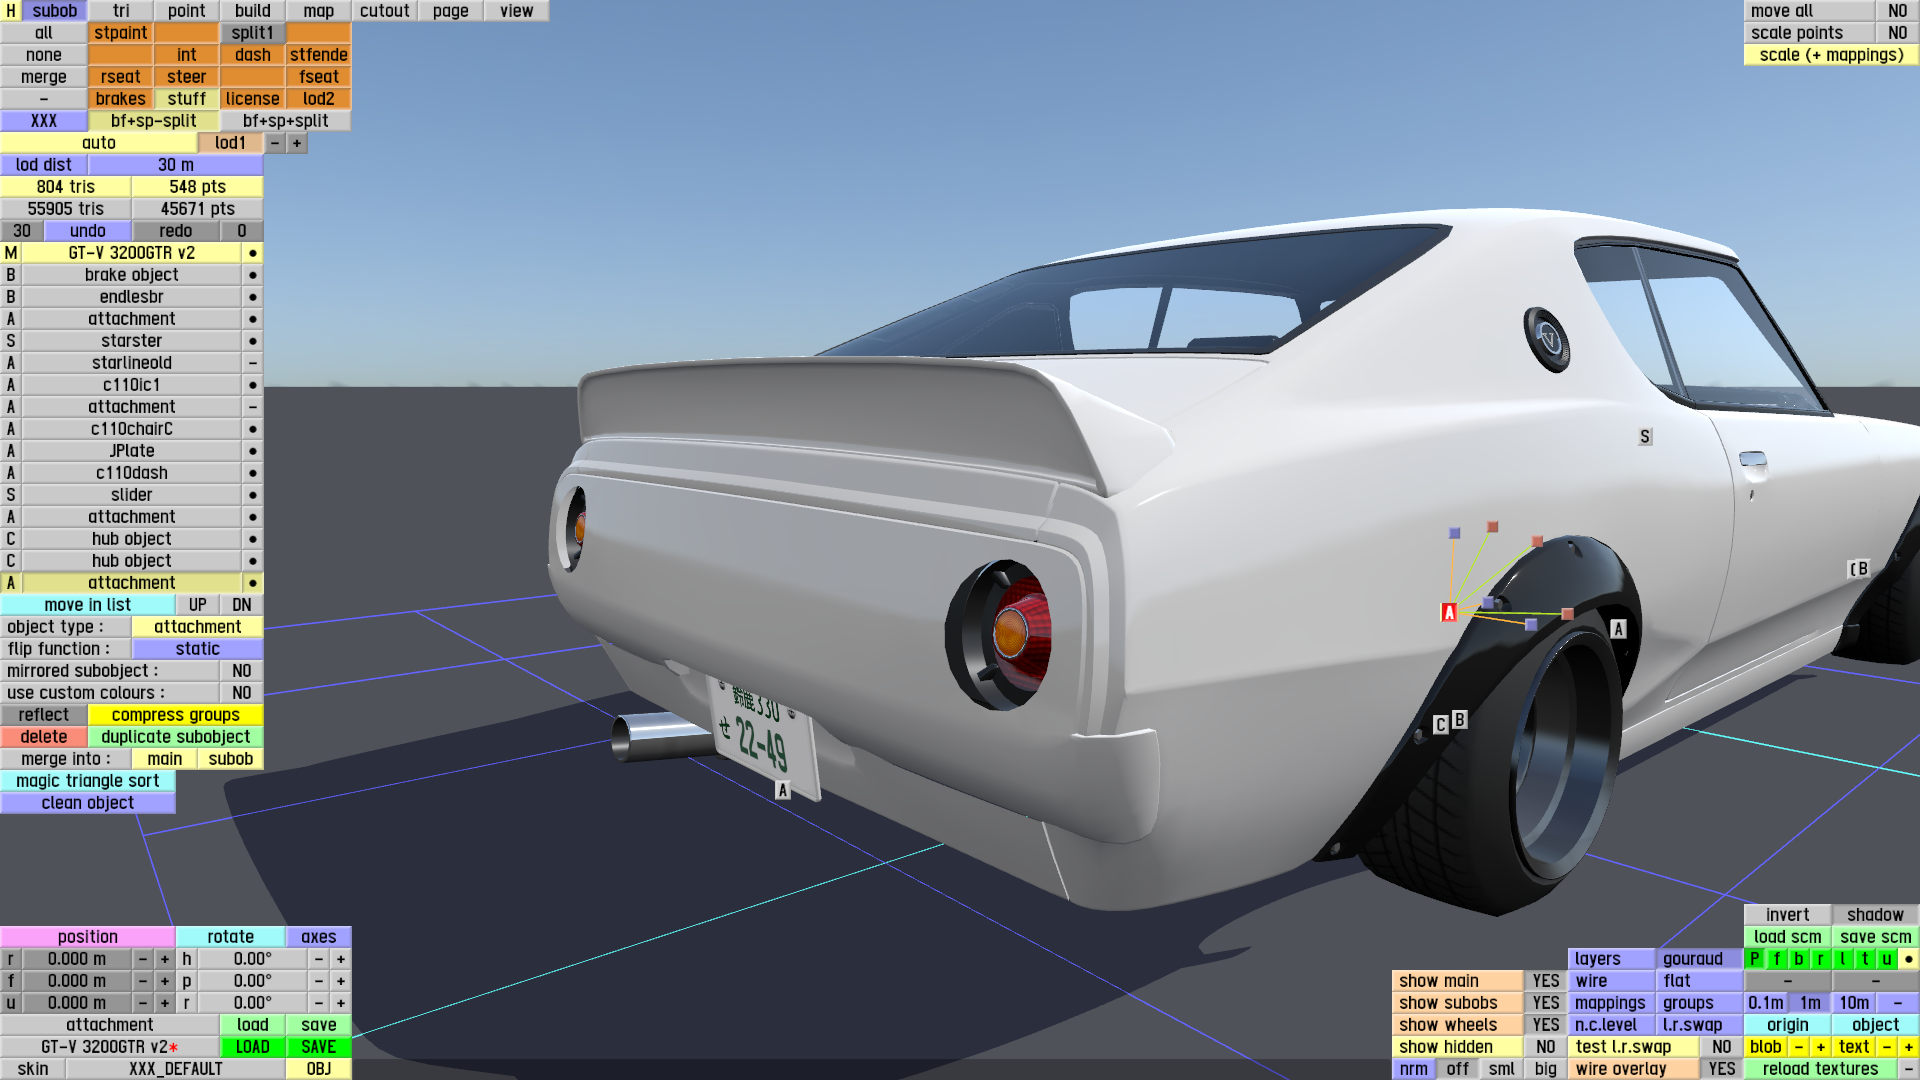Change object type attachment selector
The height and width of the screenshot is (1080, 1920).
click(197, 627)
